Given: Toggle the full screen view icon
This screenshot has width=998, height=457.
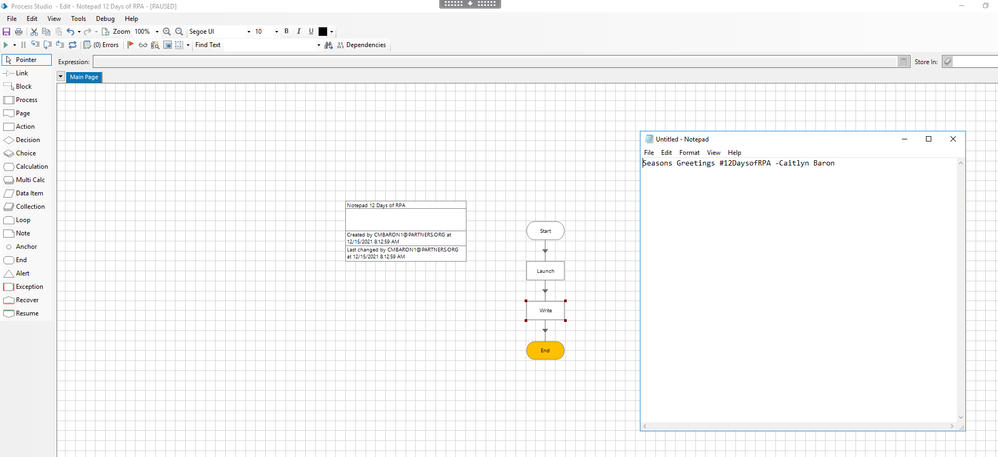Looking at the screenshot, I should (x=167, y=45).
